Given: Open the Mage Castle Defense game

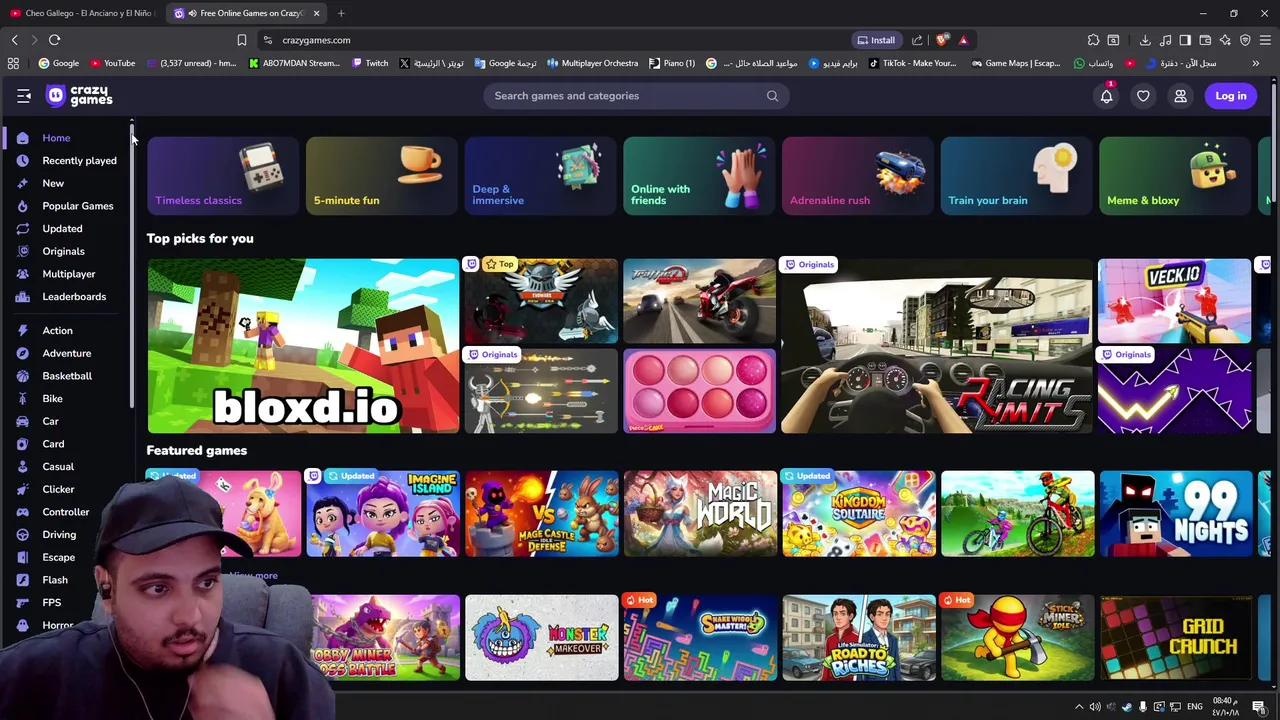Looking at the screenshot, I should 541,513.
